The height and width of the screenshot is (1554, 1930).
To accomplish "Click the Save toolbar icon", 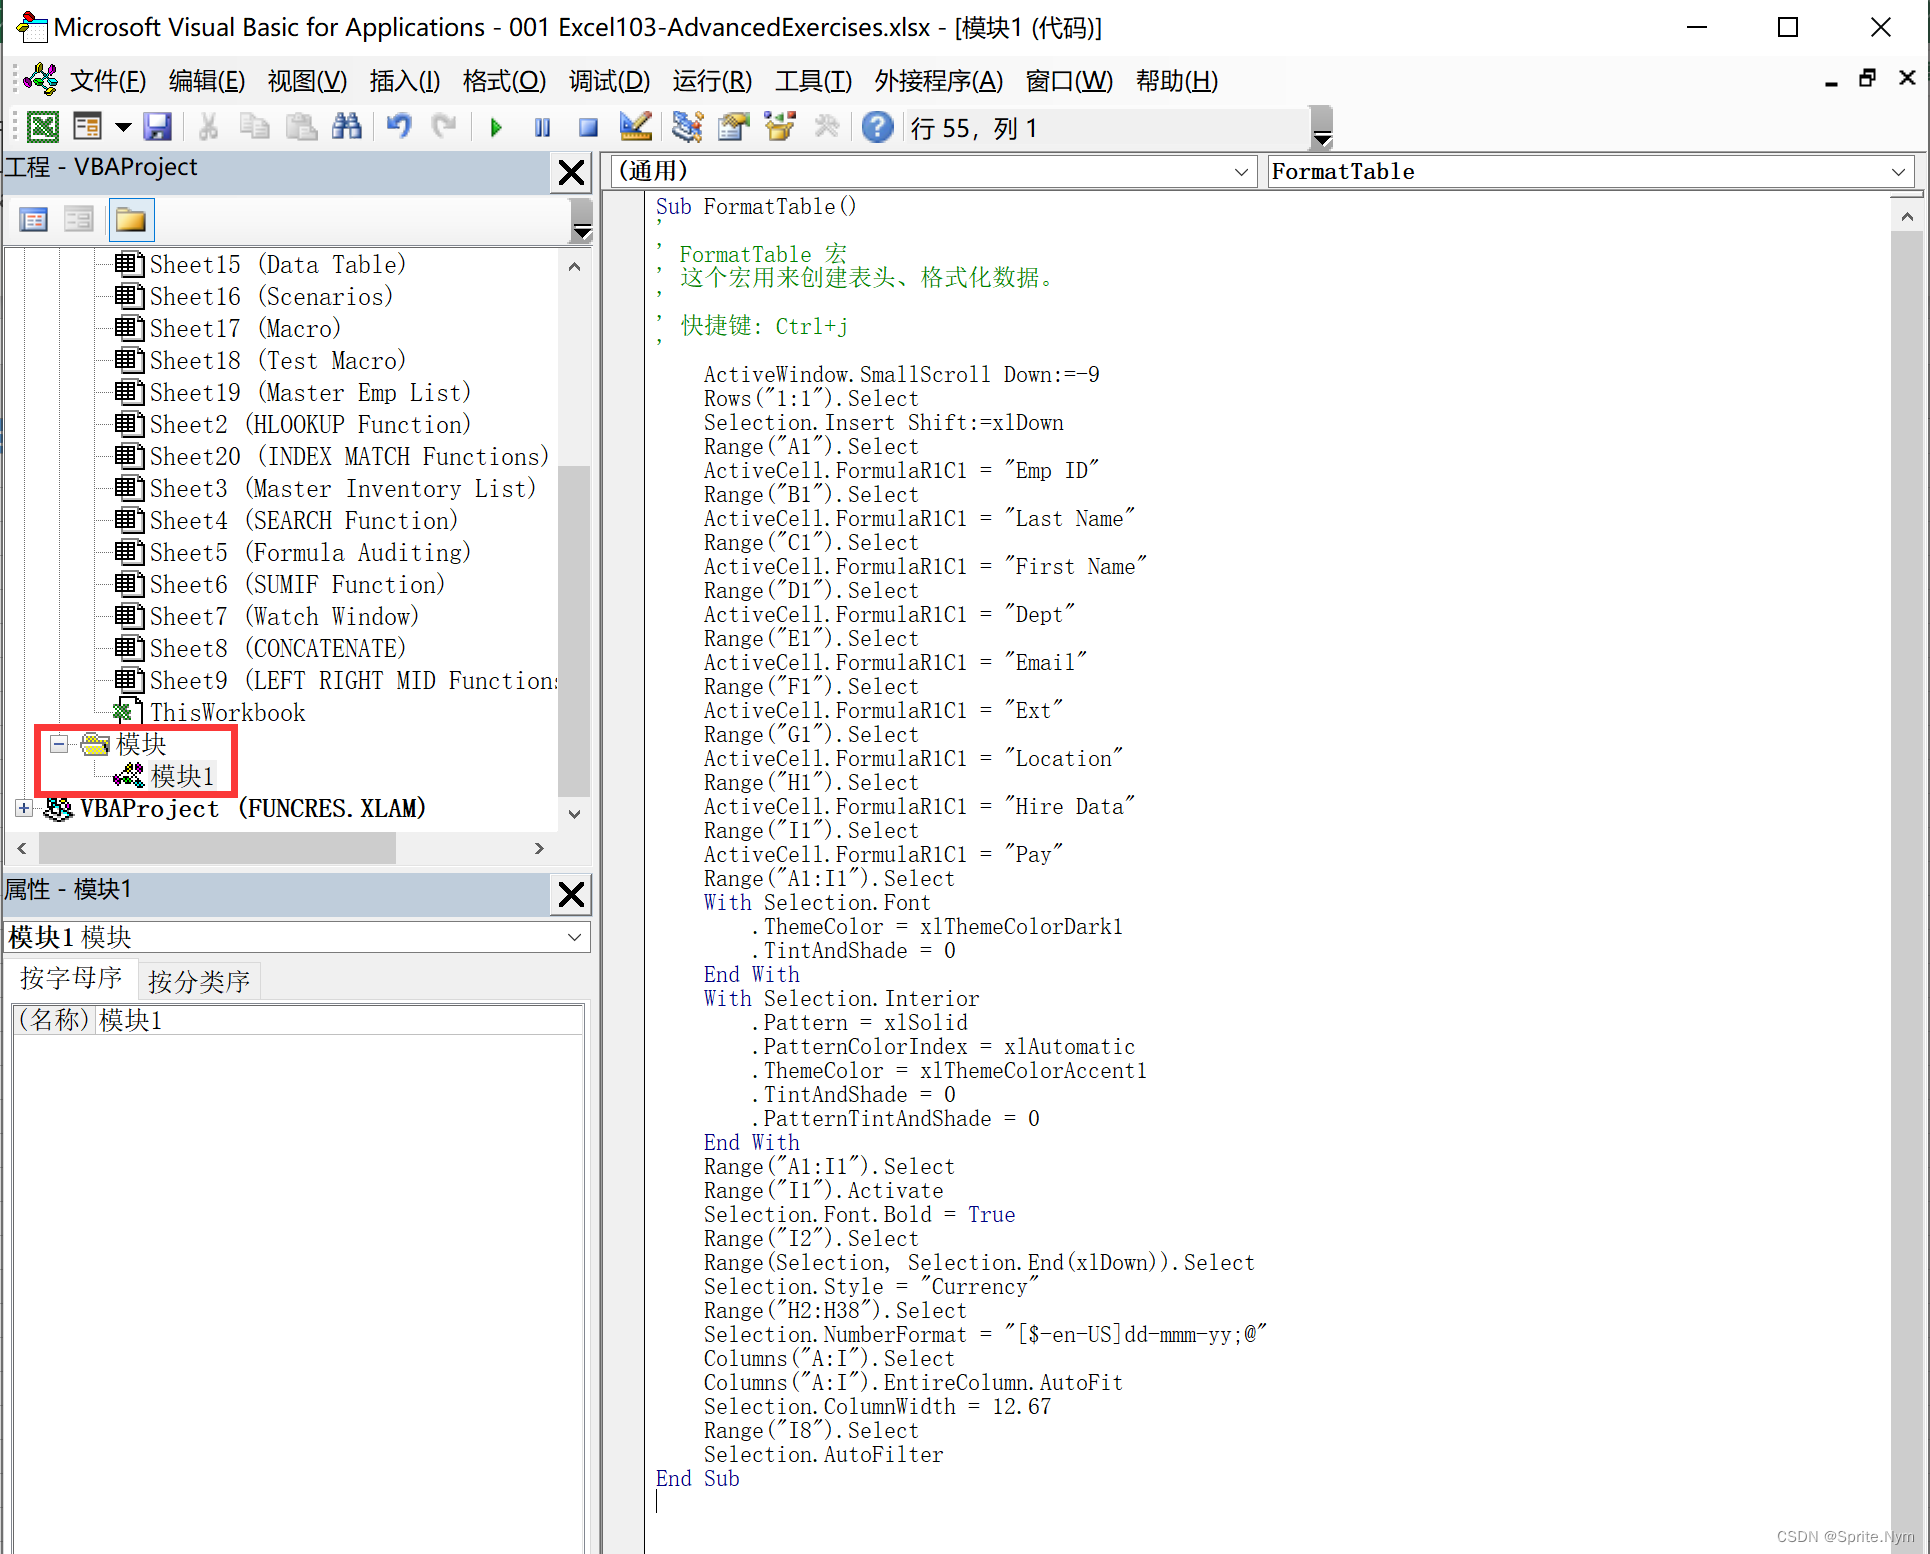I will pos(158,127).
